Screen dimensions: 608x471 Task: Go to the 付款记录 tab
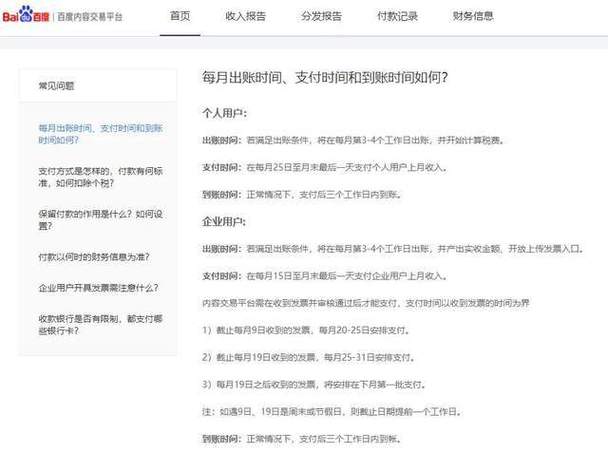(x=397, y=16)
